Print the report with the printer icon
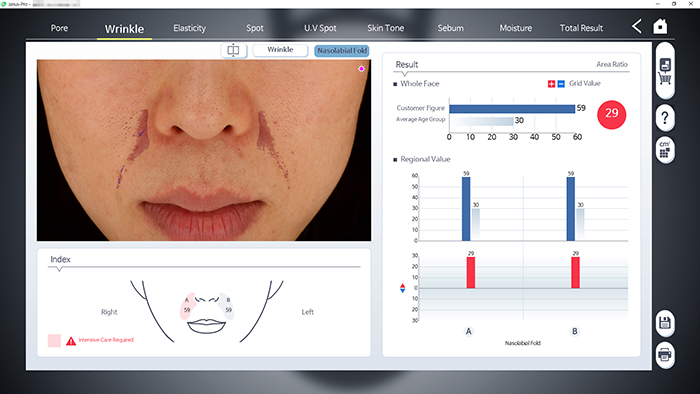Screen dimensions: 700x394 [x=665, y=355]
